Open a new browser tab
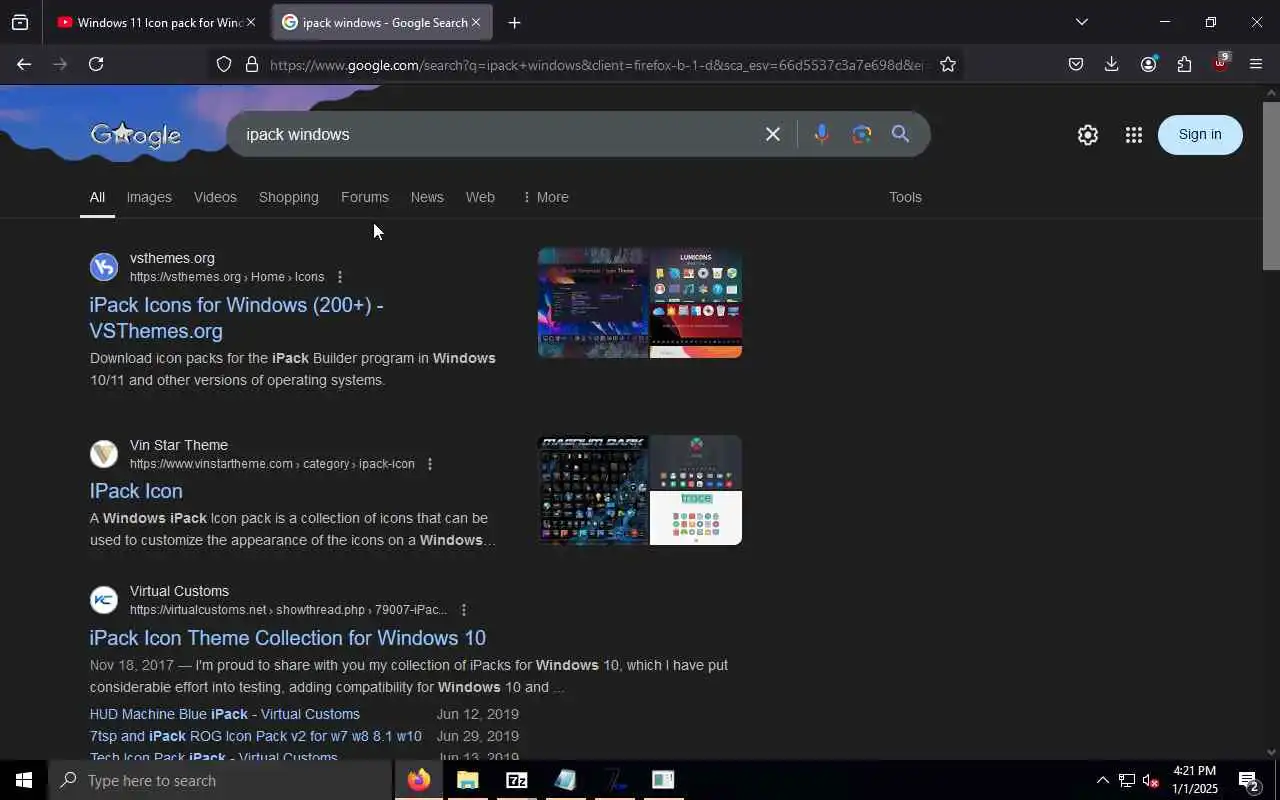The width and height of the screenshot is (1280, 800). click(x=514, y=22)
